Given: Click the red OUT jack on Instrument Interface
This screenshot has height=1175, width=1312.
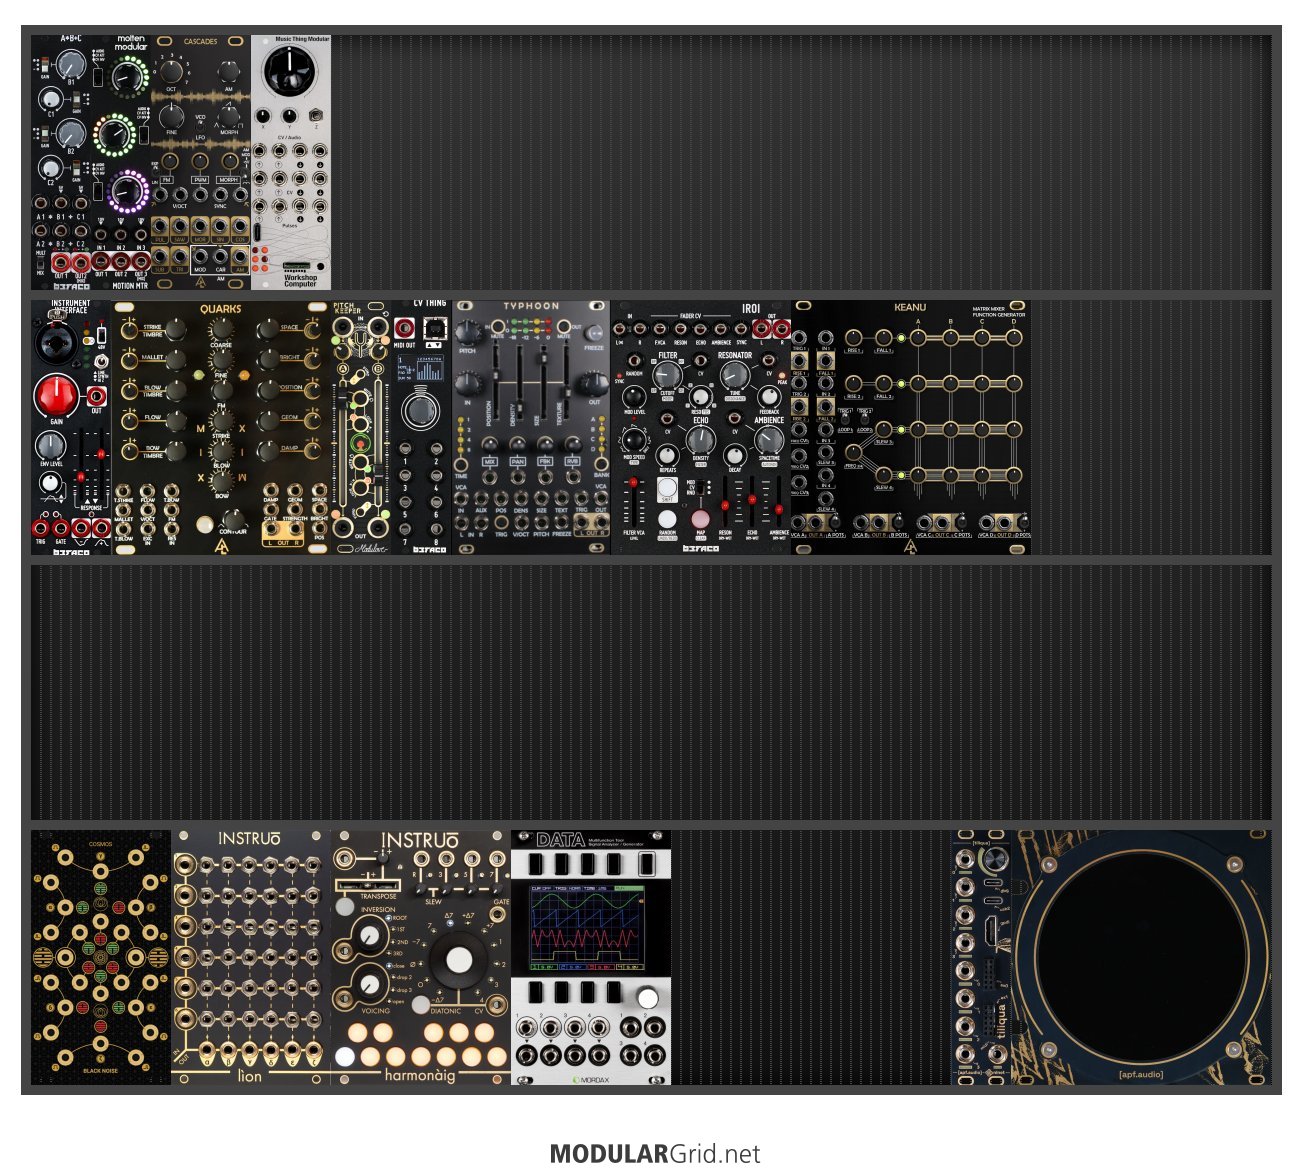Looking at the screenshot, I should [97, 396].
